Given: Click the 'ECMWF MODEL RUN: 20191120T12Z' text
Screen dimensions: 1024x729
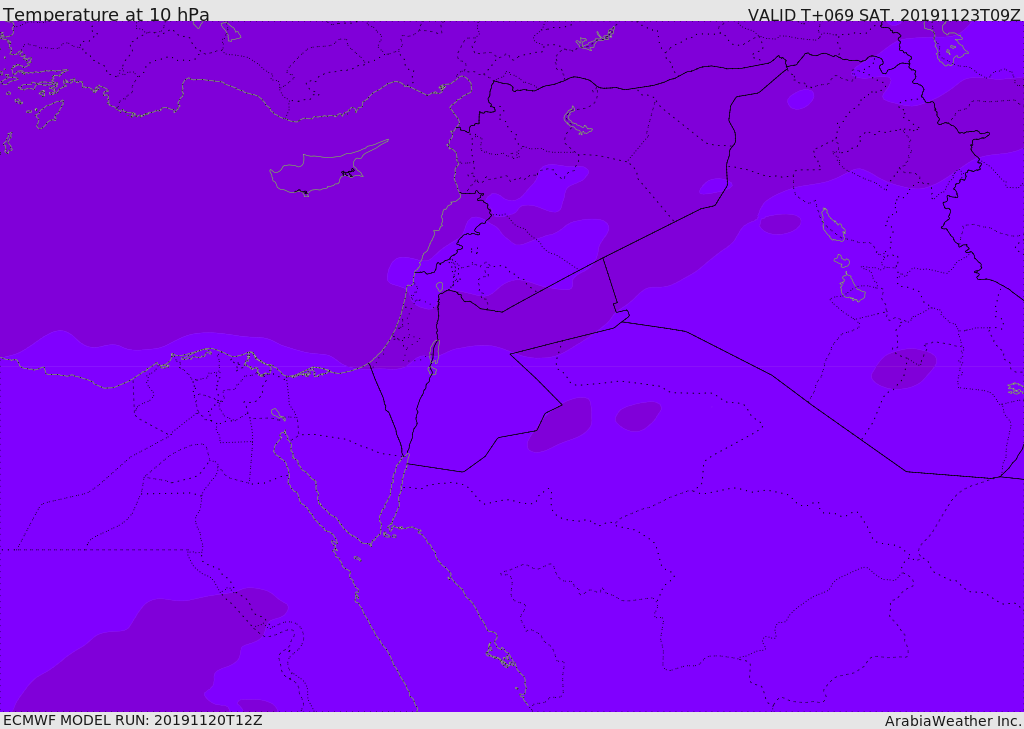Looking at the screenshot, I should (133, 720).
